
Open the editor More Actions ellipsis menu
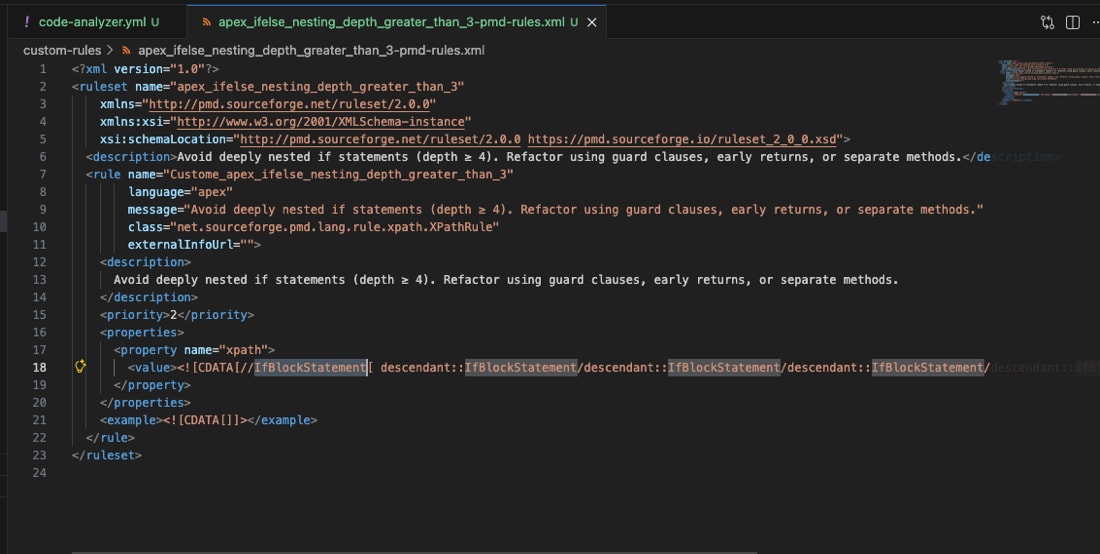1095,22
